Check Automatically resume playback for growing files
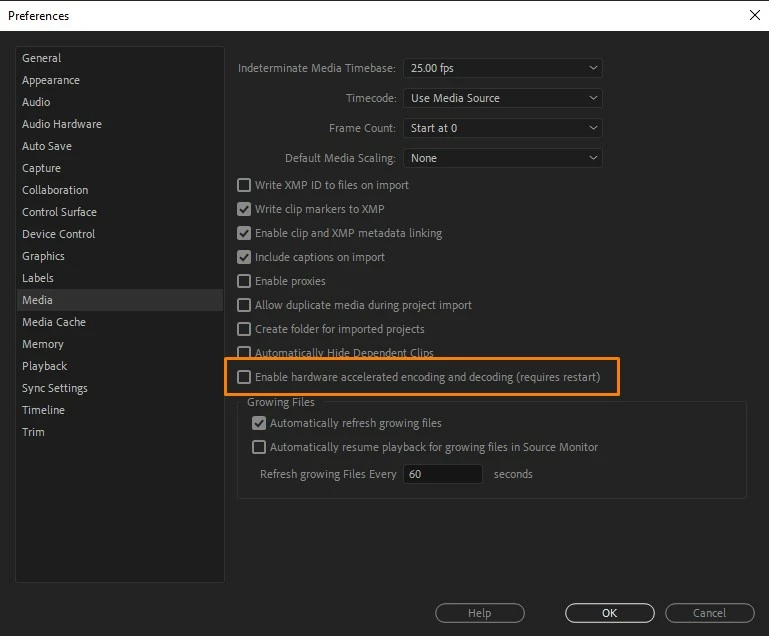Screen dimensions: 769x636 (x=259, y=447)
